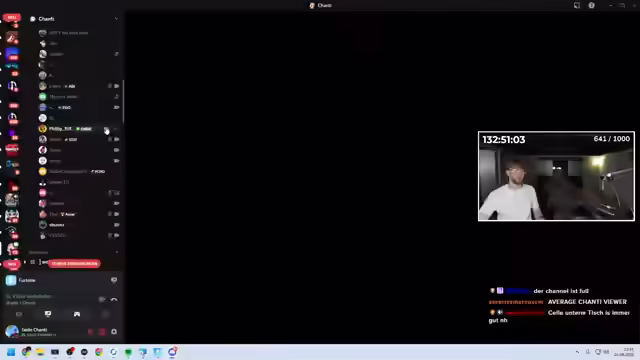Open the red new mentions pill button
Viewport: 640px width, 360px height.
[x=74, y=264]
